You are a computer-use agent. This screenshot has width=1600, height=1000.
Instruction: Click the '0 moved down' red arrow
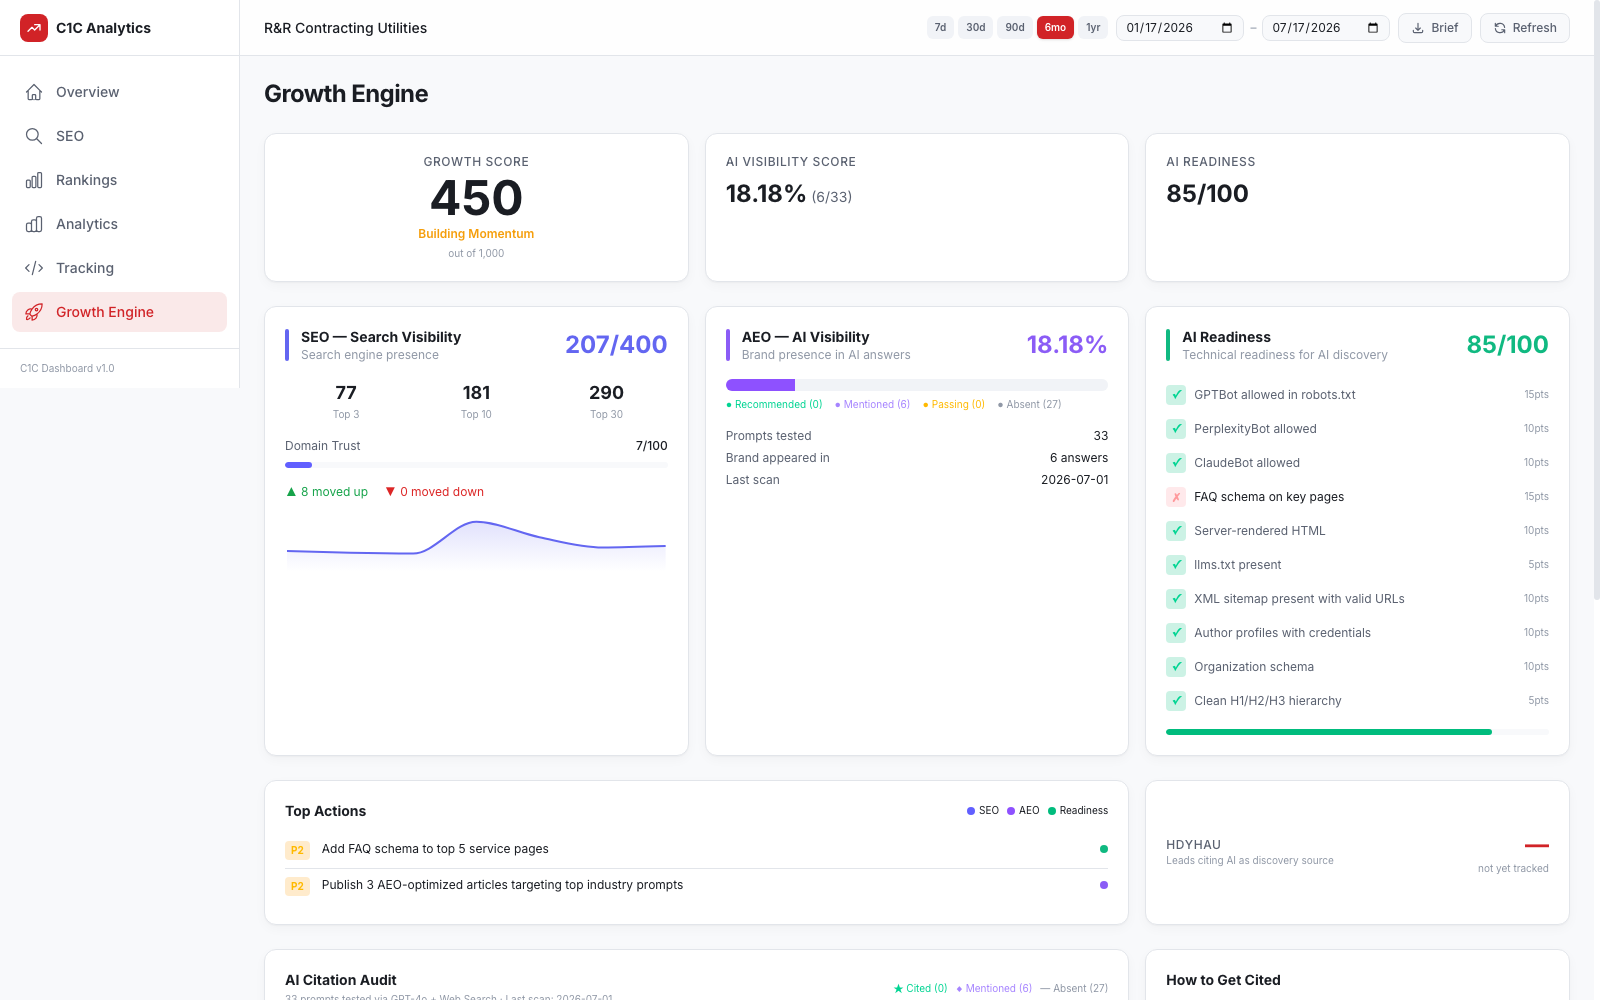tap(390, 492)
